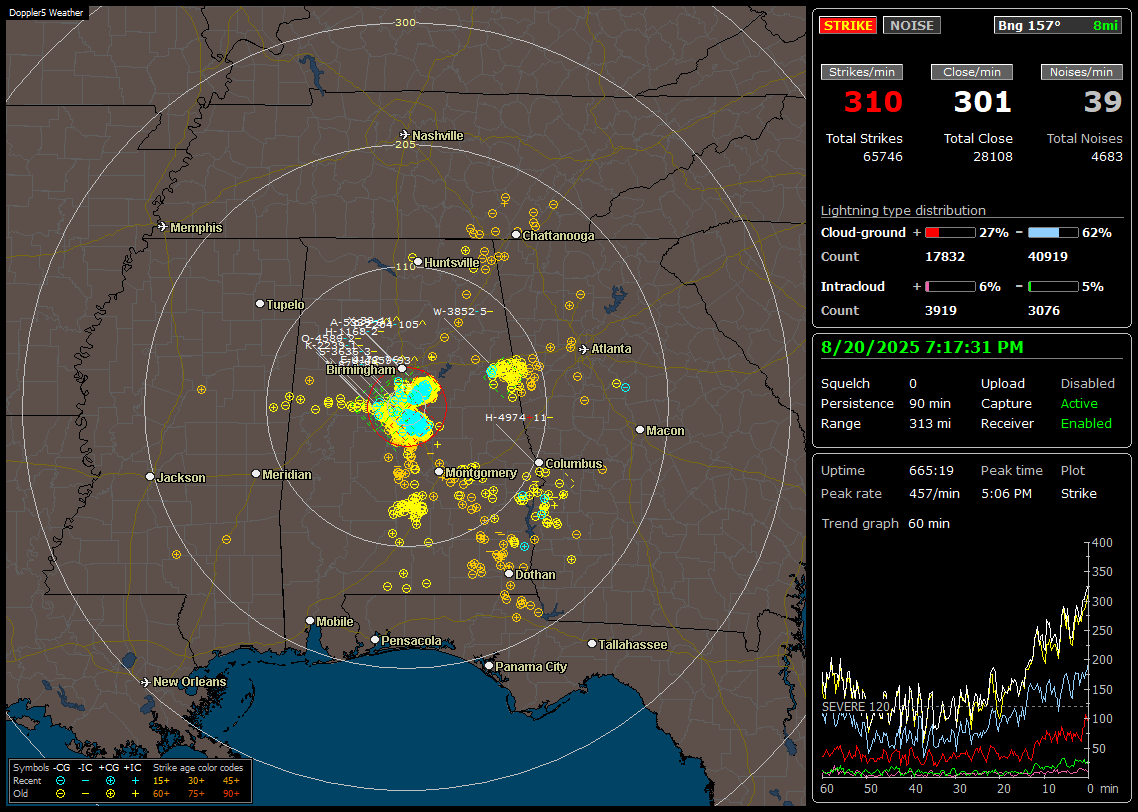Select the Macon city marker dot
This screenshot has width=1138, height=812.
639,430
